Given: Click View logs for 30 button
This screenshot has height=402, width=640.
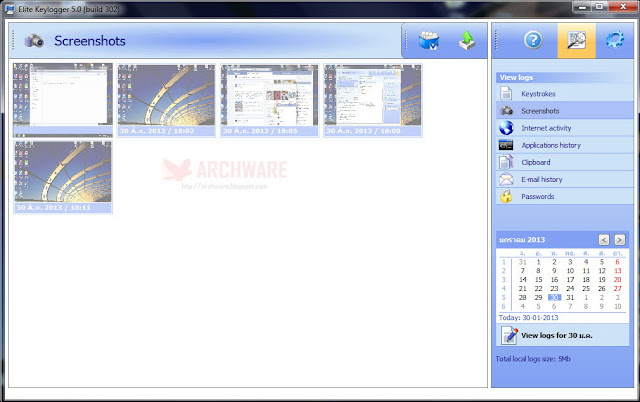Looking at the screenshot, I should (563, 335).
